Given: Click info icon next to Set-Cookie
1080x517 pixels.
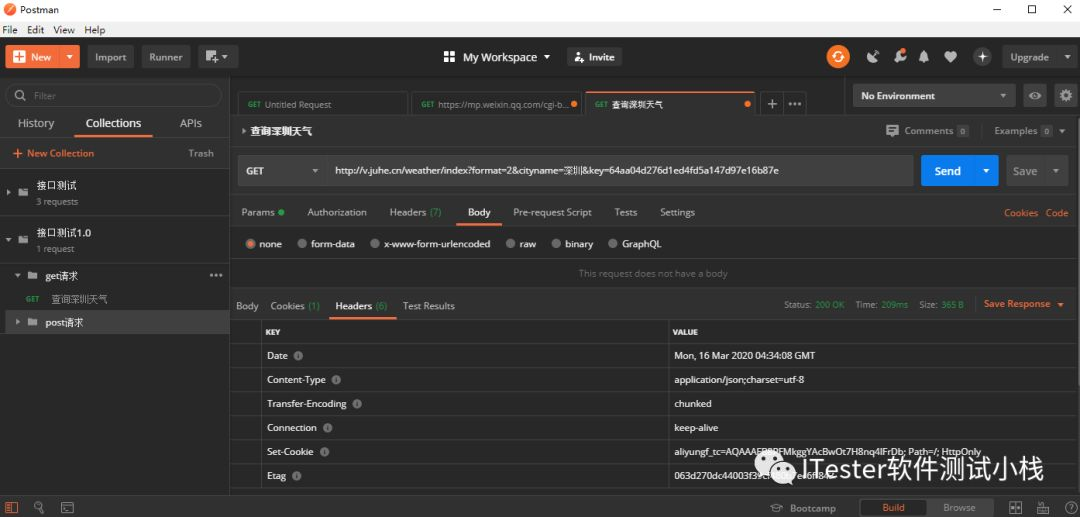Looking at the screenshot, I should pyautogui.click(x=324, y=452).
